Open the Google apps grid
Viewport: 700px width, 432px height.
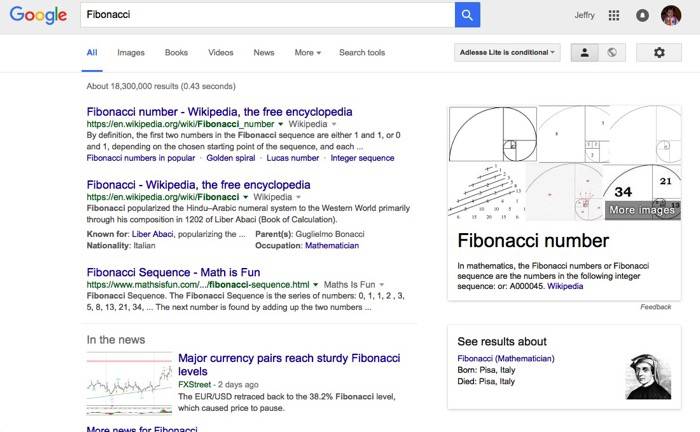(x=614, y=15)
